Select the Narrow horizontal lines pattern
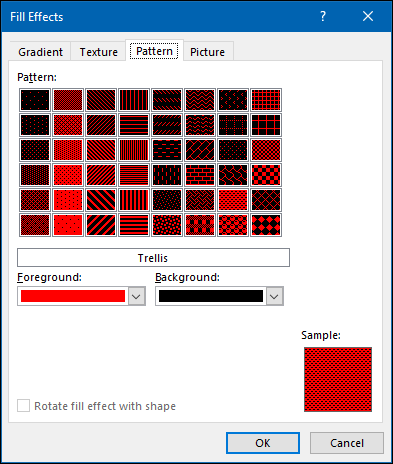The width and height of the screenshot is (393, 464). (x=134, y=175)
